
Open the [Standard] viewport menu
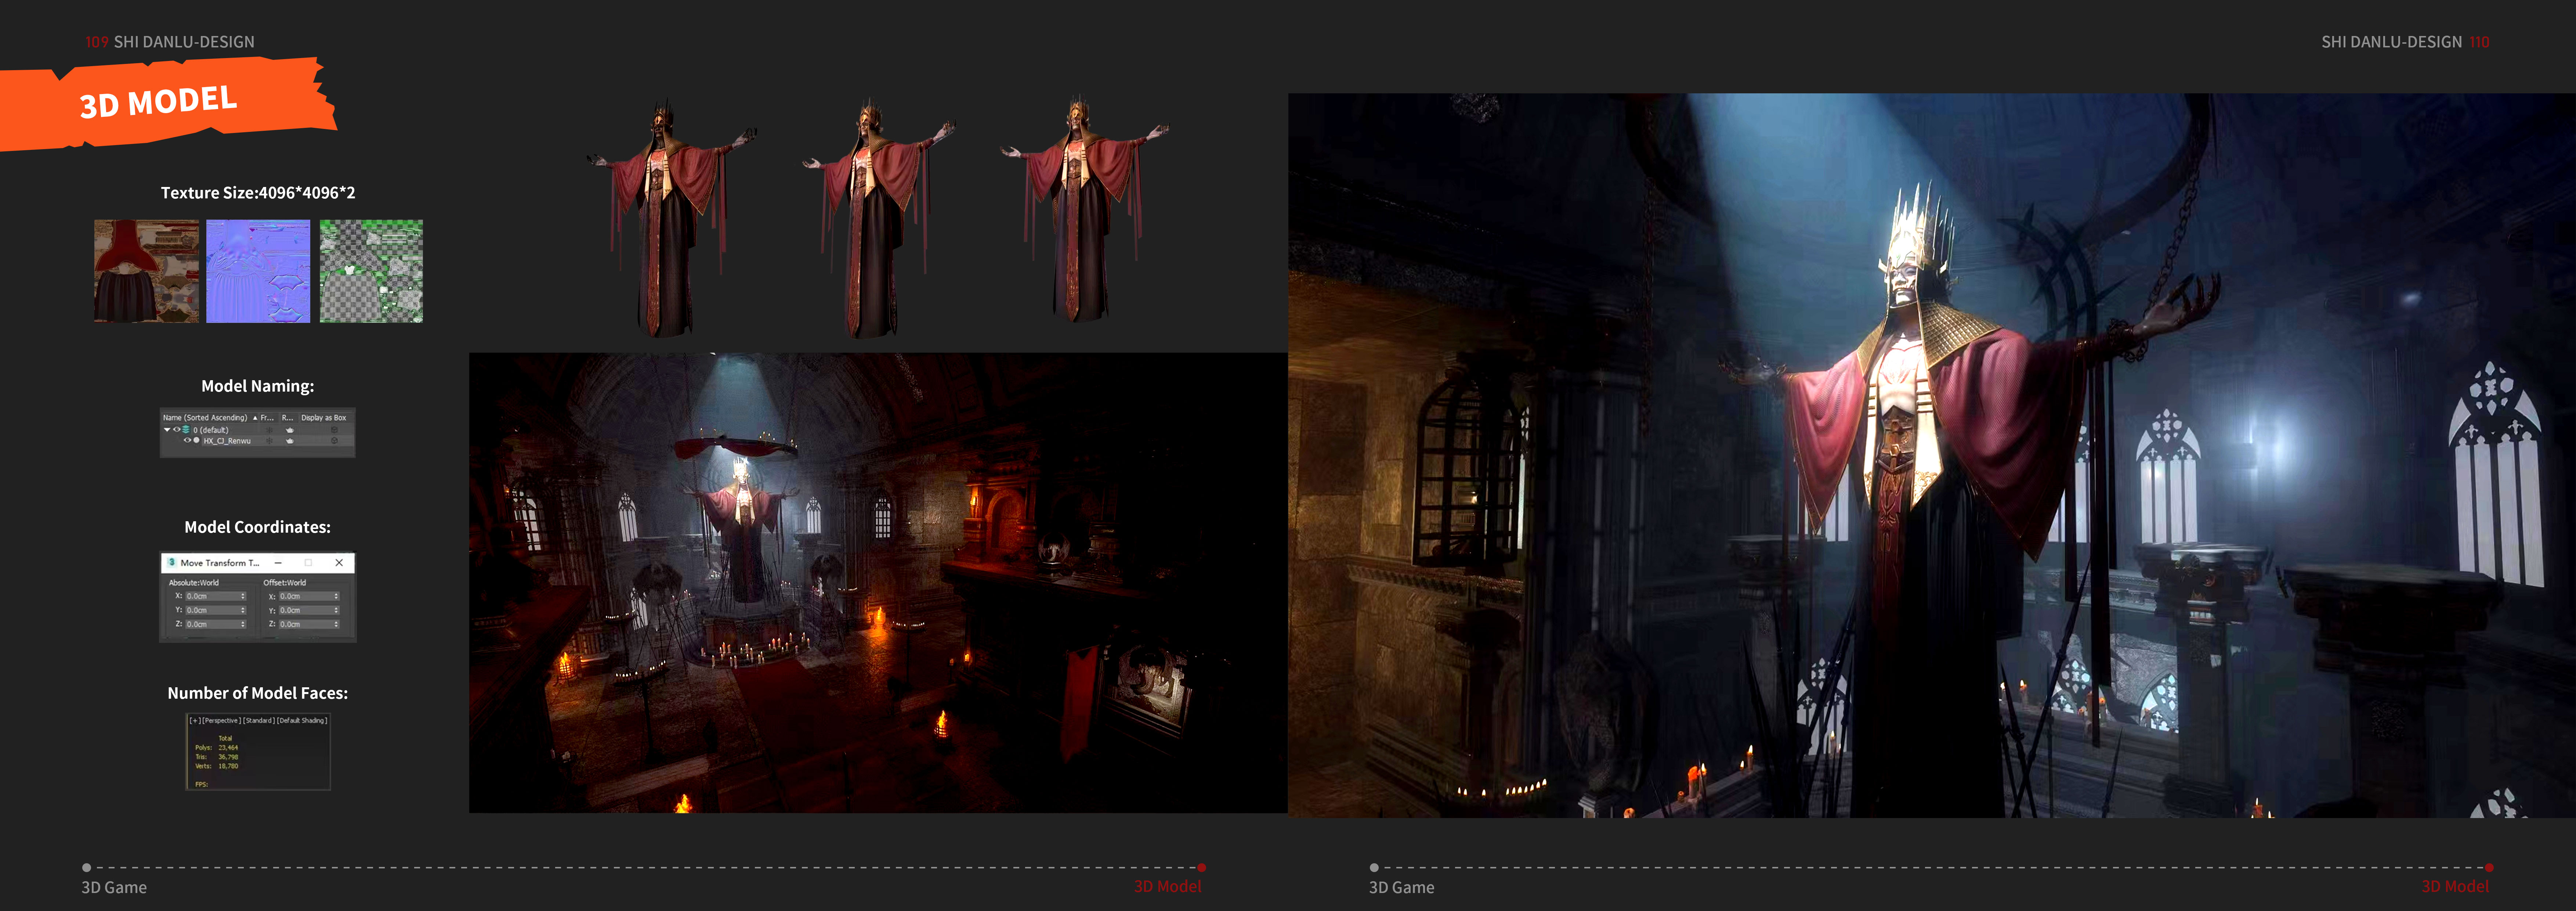click(x=259, y=721)
